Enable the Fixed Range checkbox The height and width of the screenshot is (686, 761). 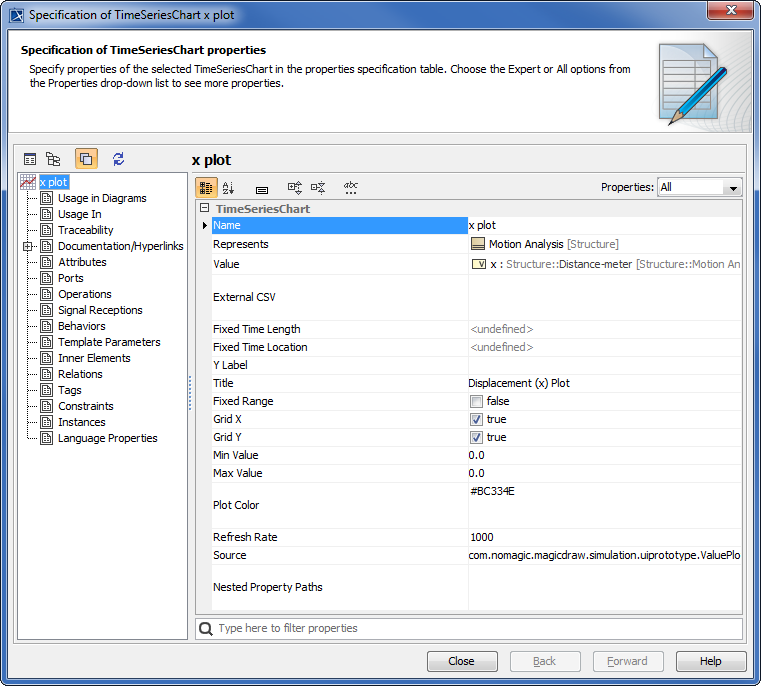click(x=477, y=402)
